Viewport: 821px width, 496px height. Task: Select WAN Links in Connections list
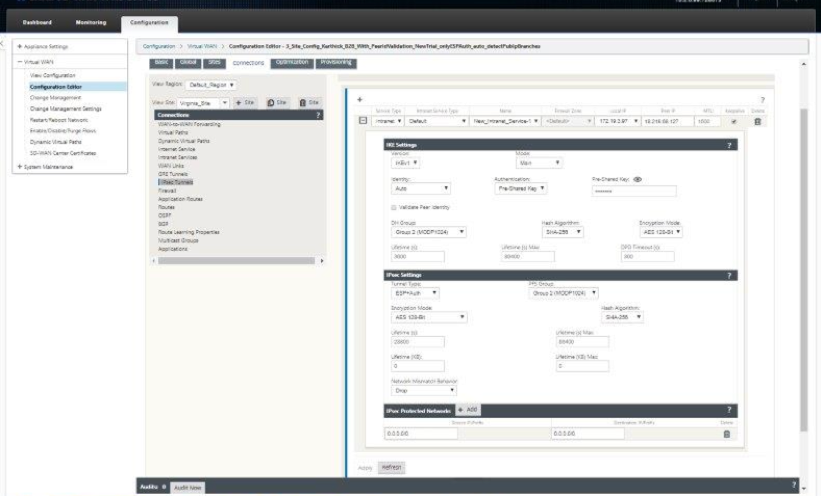(x=171, y=166)
